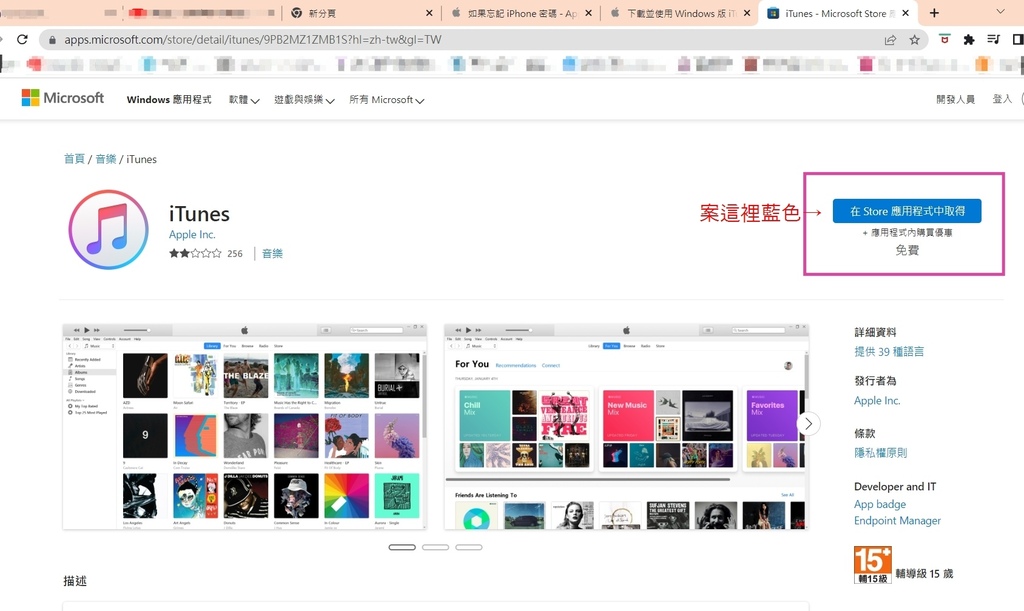
Task: Switch to the 下載並使用 Windows 版 iTunes tab
Action: pos(679,13)
